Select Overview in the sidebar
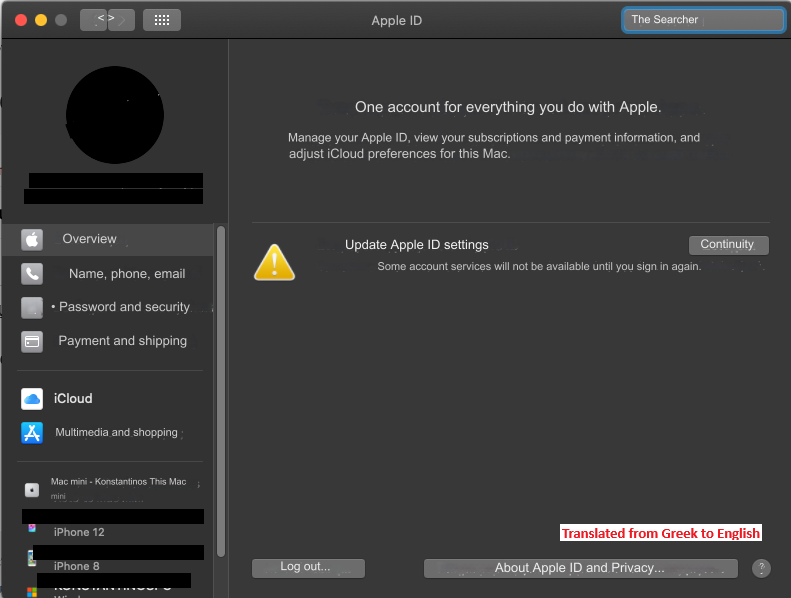791x598 pixels. (x=108, y=239)
